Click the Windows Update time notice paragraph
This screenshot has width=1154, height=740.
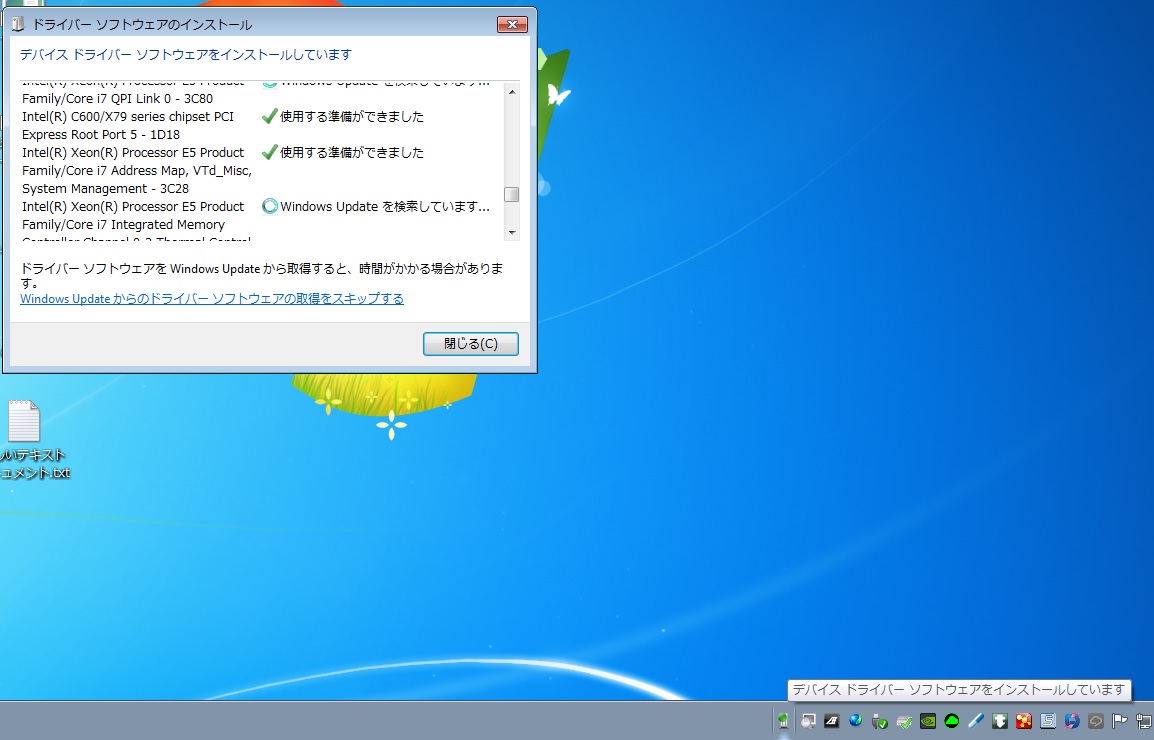(261, 275)
